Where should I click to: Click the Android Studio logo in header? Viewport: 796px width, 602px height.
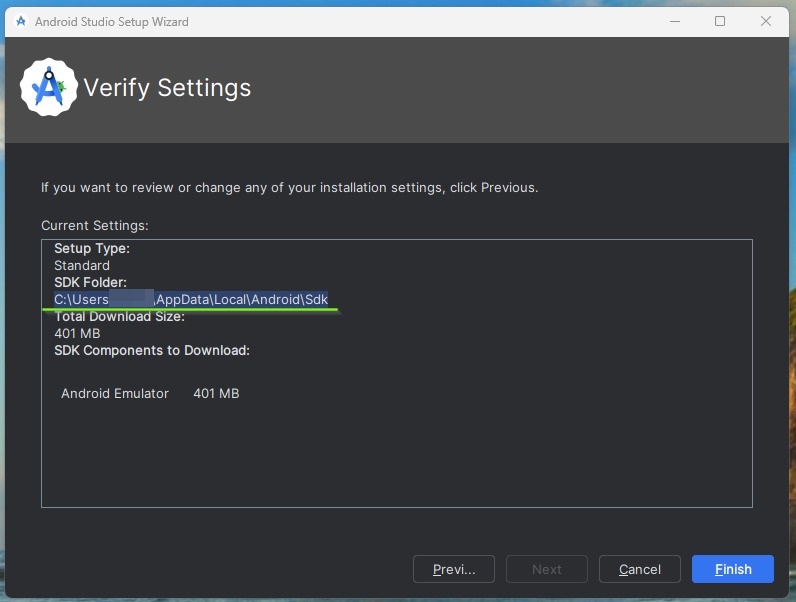point(49,87)
